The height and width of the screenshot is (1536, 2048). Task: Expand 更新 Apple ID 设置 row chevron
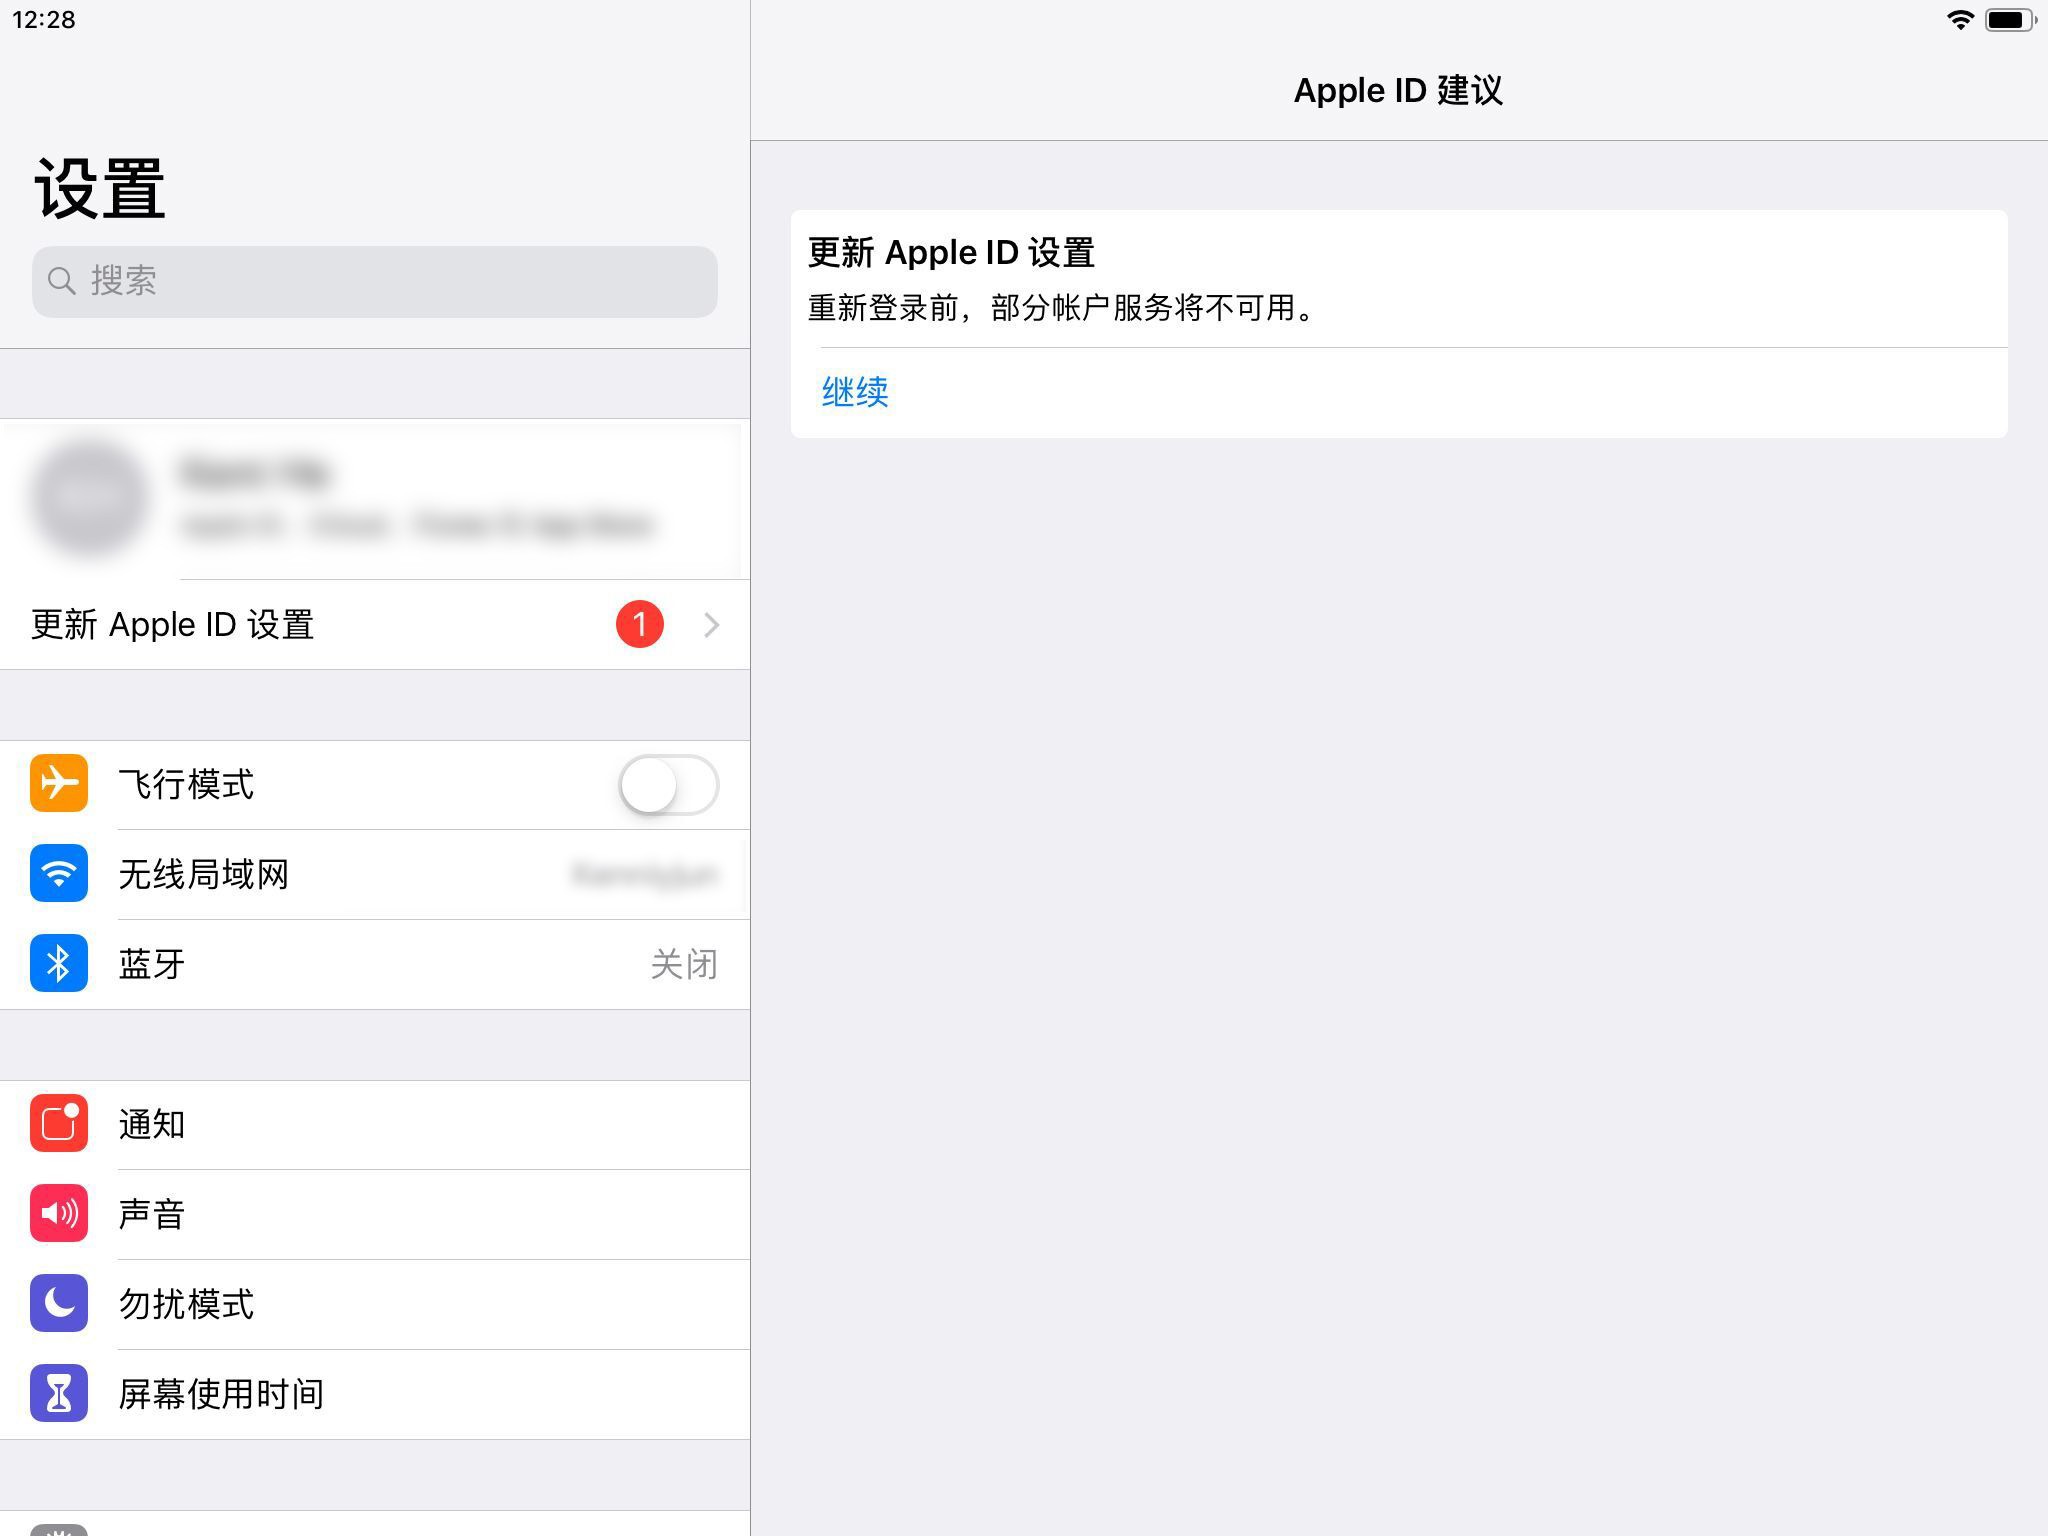(711, 625)
